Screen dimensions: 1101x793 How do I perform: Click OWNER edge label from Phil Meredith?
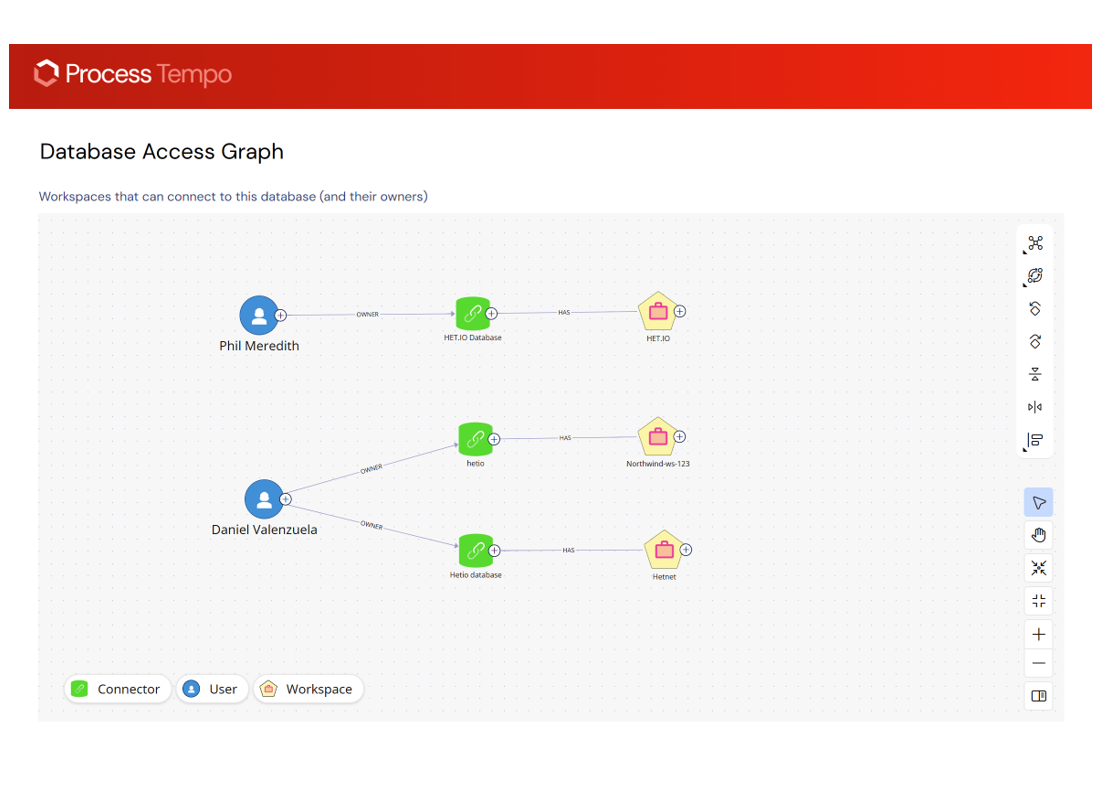tap(367, 315)
